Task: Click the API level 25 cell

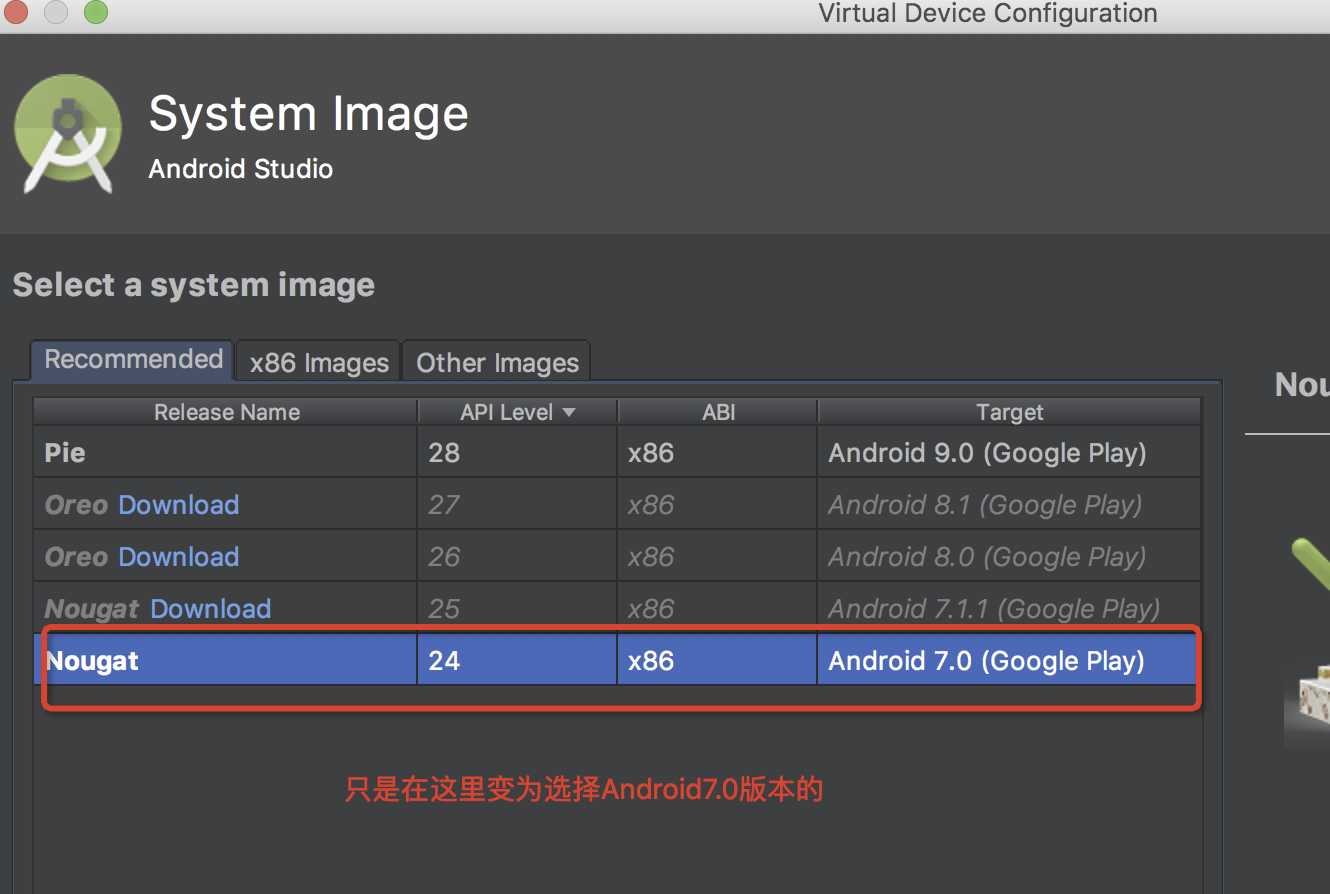Action: click(517, 609)
